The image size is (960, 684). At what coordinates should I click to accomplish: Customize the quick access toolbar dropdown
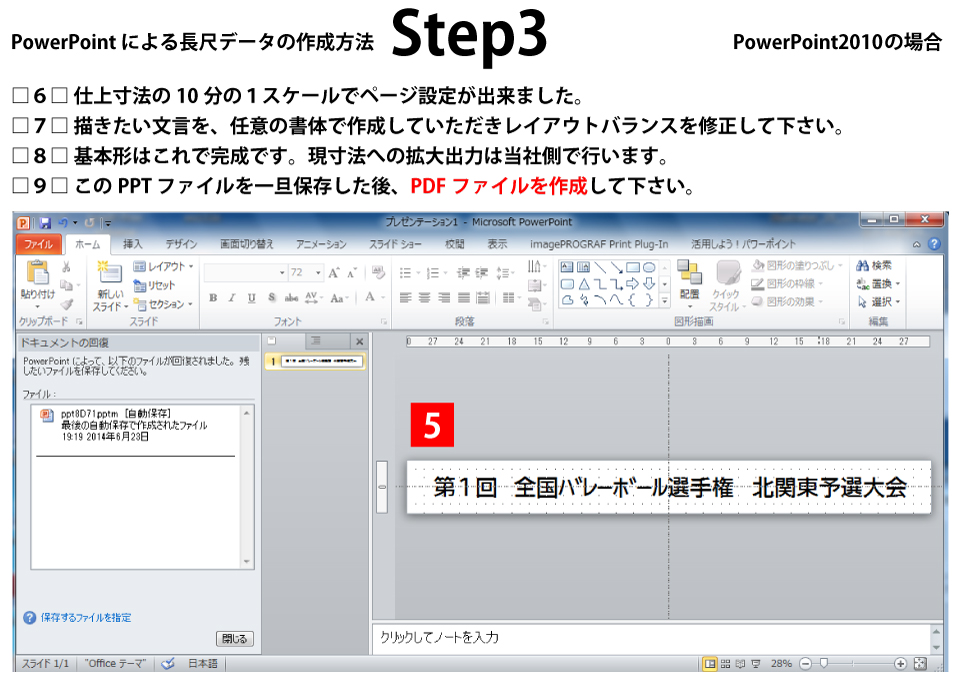point(108,223)
